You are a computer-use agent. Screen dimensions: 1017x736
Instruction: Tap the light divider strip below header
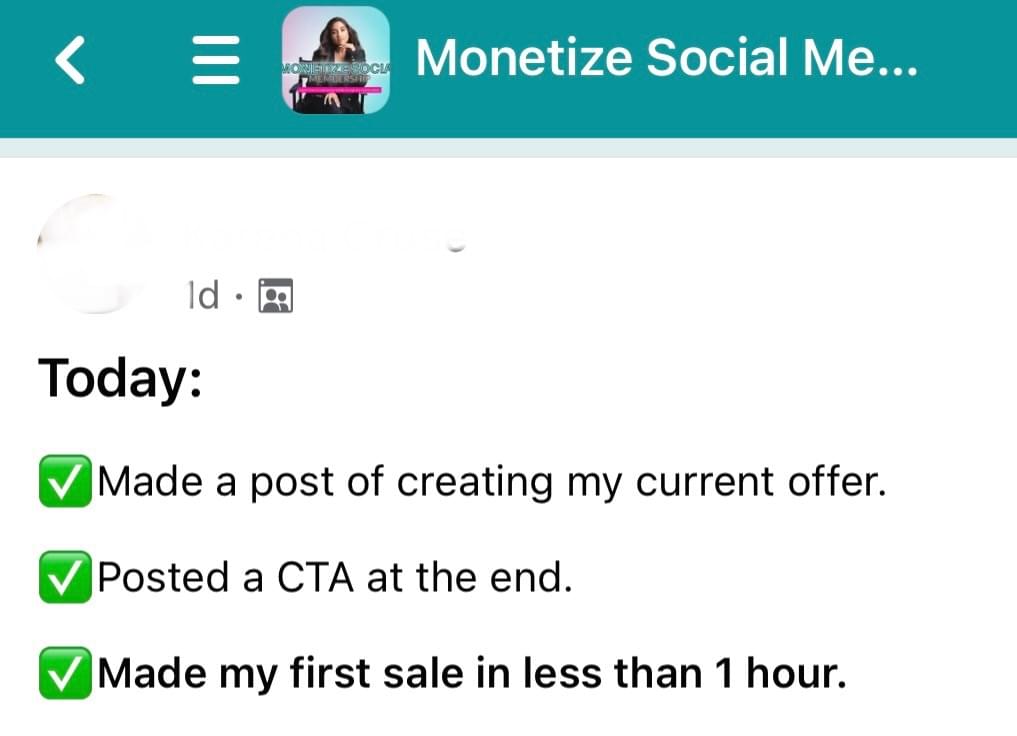pyautogui.click(x=508, y=148)
